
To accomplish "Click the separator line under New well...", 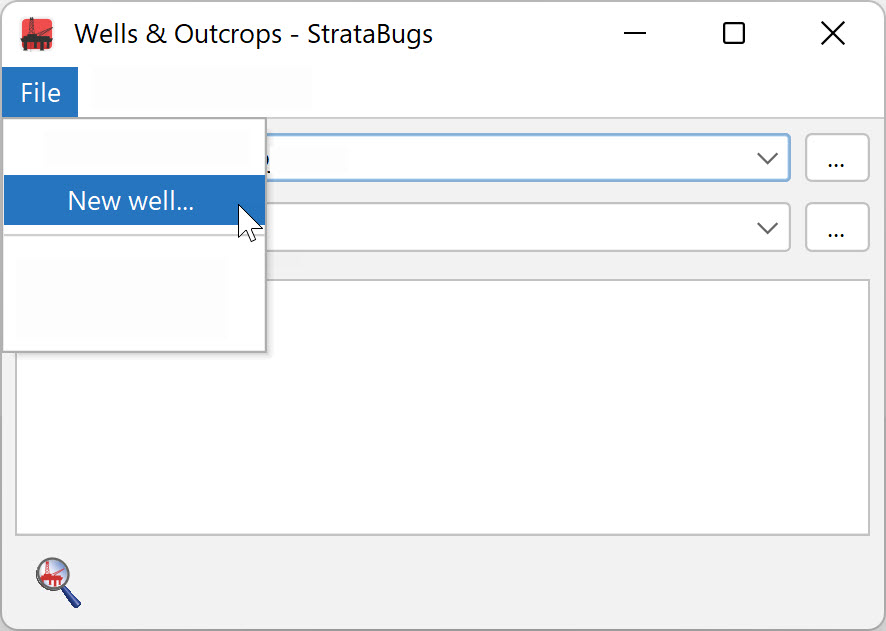I will coord(134,234).
